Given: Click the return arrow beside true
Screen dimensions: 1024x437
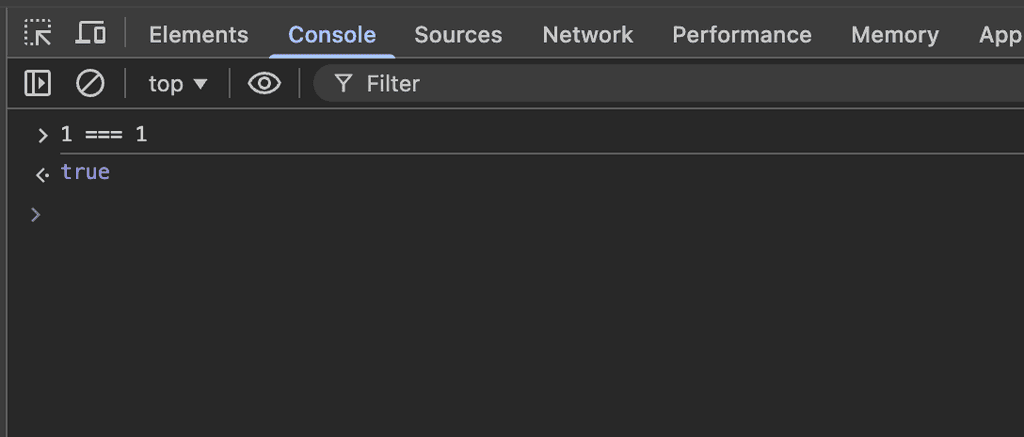Looking at the screenshot, I should [x=42, y=174].
